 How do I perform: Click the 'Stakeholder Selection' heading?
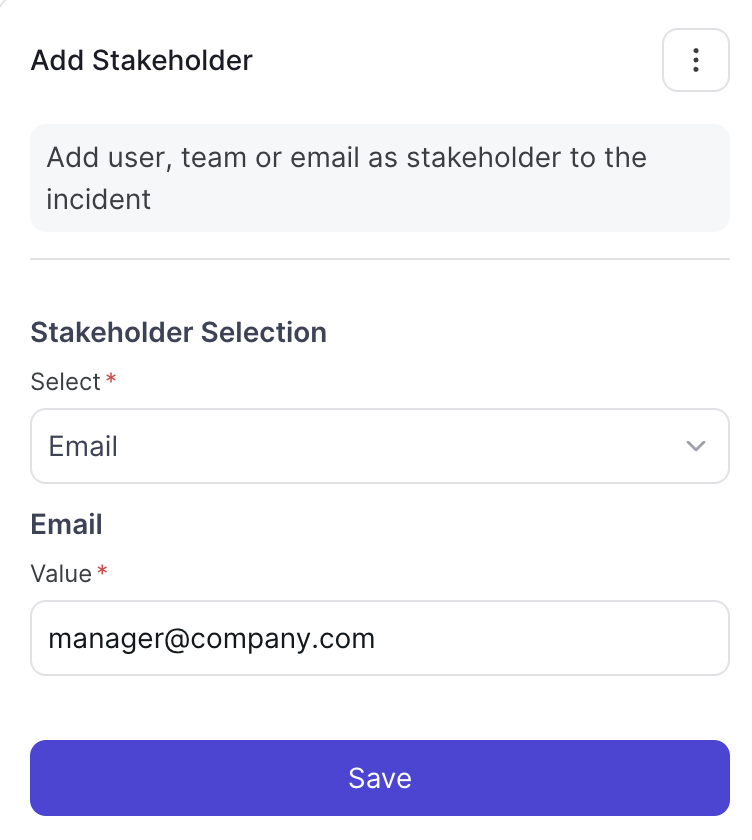(178, 332)
